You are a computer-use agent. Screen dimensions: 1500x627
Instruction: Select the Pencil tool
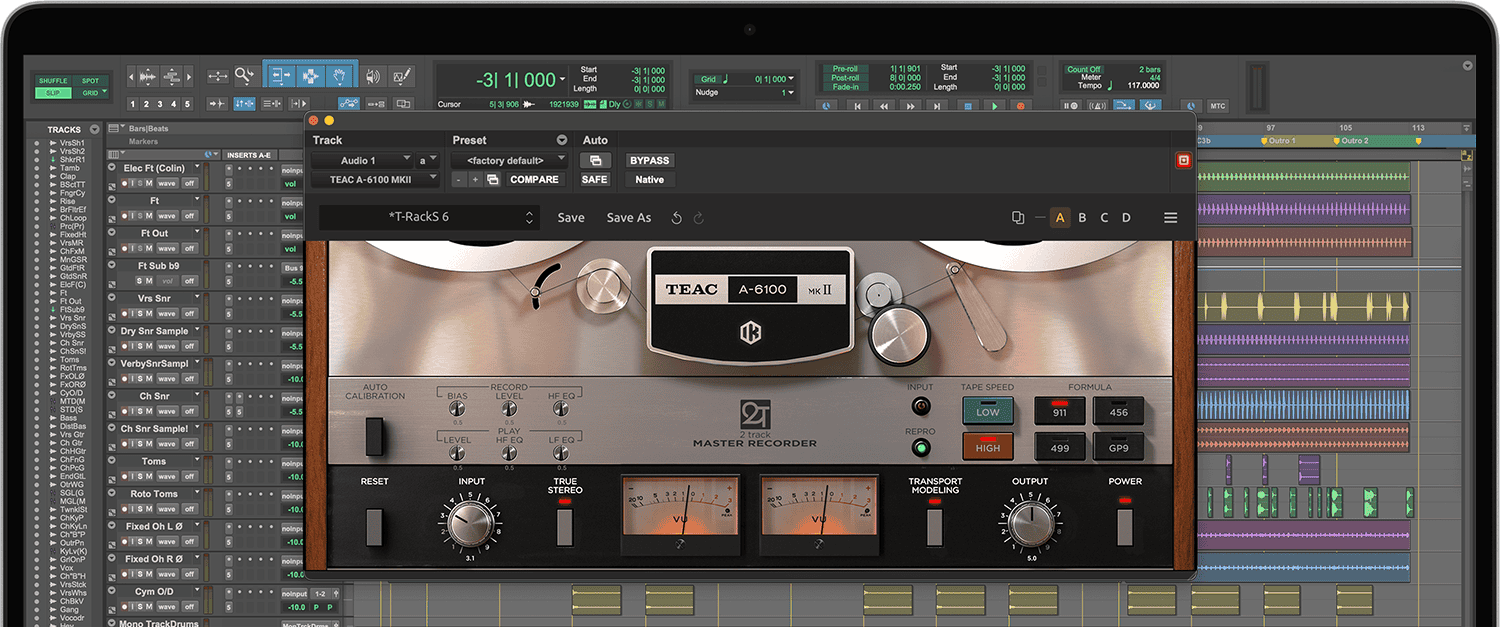[x=400, y=75]
